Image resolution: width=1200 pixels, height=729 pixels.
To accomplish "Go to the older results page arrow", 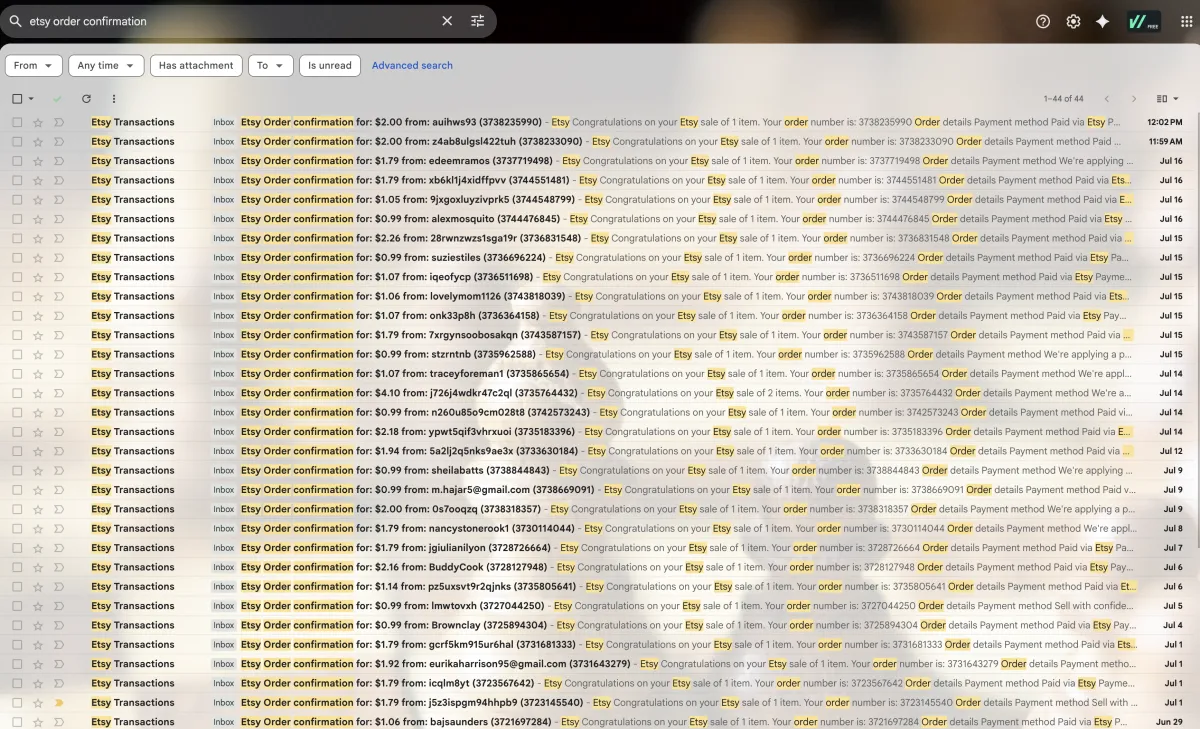I will 1134,99.
